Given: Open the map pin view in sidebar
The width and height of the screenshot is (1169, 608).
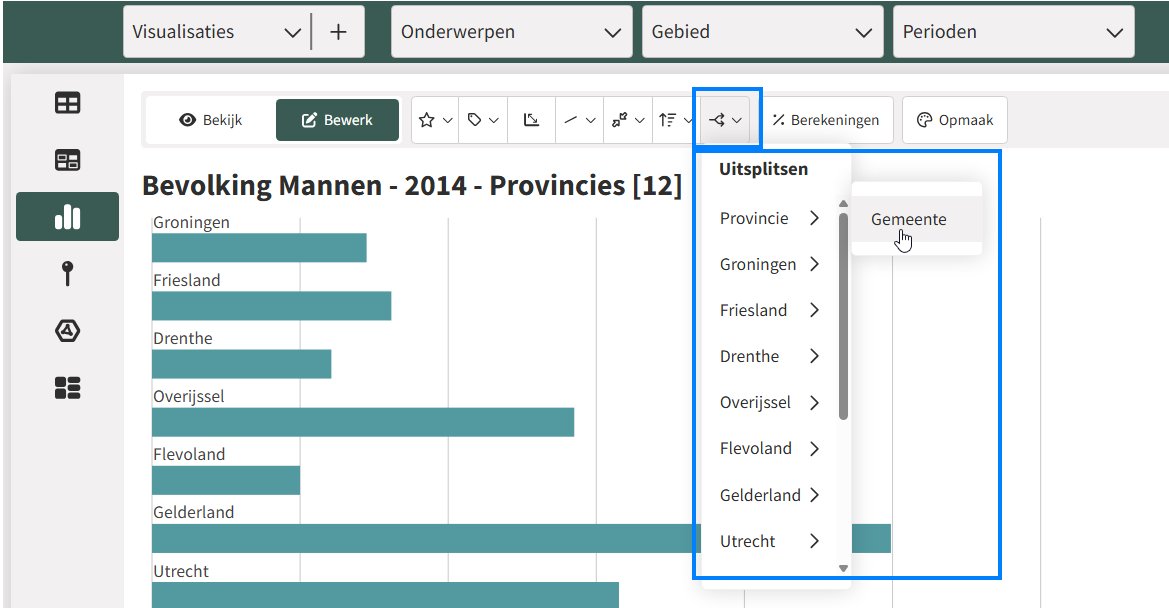Looking at the screenshot, I should [x=67, y=273].
